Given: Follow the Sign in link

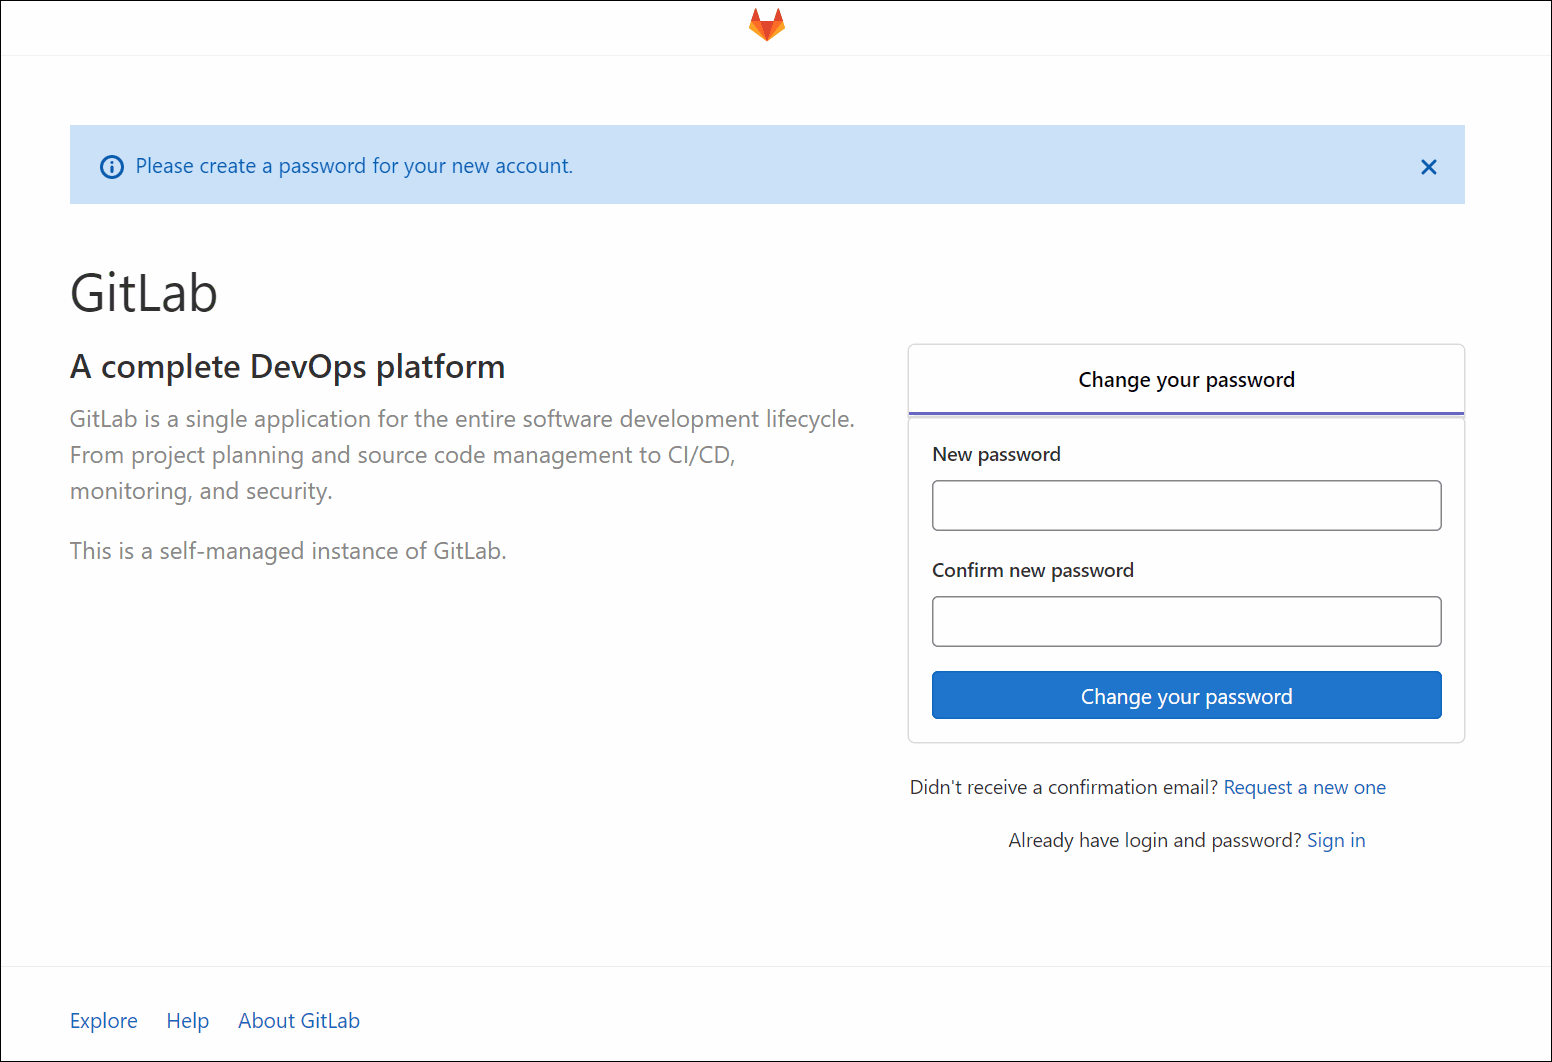Looking at the screenshot, I should (1335, 841).
